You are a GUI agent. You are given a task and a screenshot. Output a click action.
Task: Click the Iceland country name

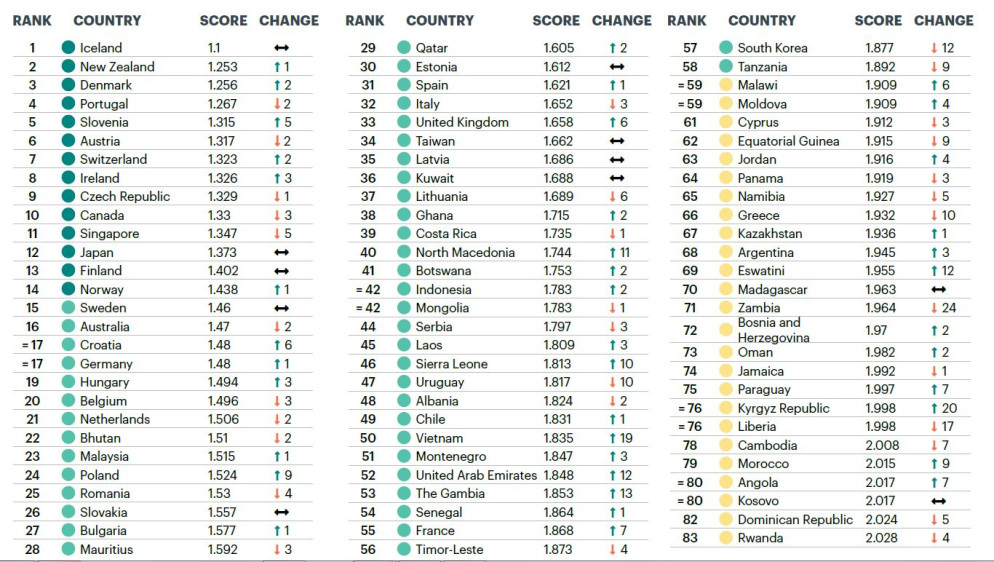coord(101,48)
